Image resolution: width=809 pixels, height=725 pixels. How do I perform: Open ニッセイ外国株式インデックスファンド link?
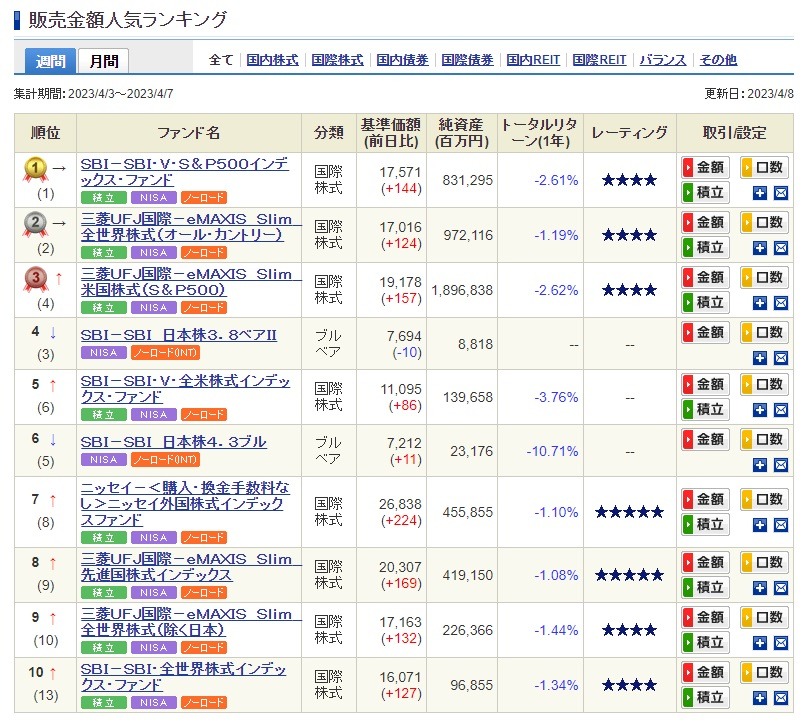coord(185,504)
